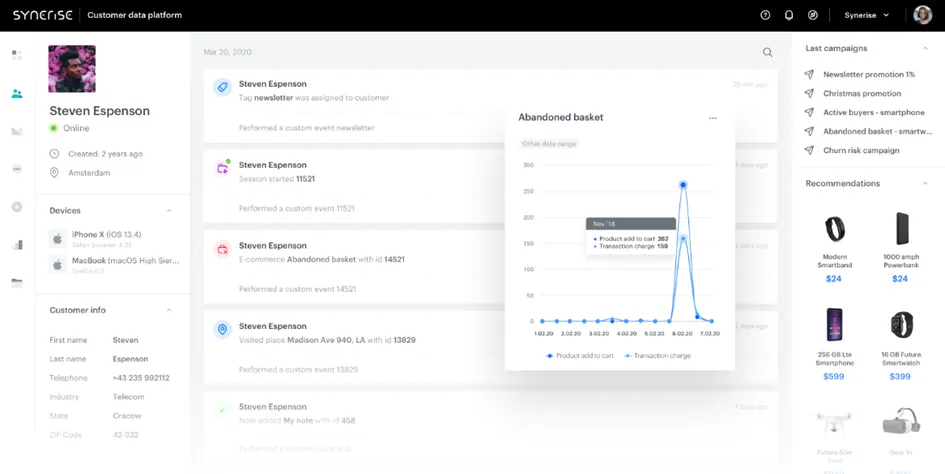
Task: Click the Synerise logo
Action: (43, 15)
